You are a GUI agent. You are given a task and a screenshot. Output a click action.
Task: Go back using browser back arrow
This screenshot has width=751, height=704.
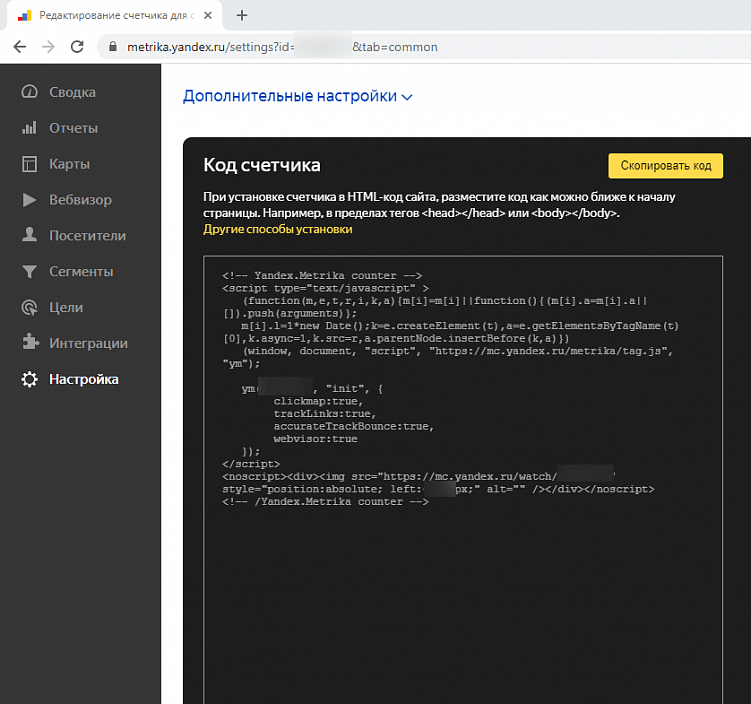pyautogui.click(x=20, y=46)
